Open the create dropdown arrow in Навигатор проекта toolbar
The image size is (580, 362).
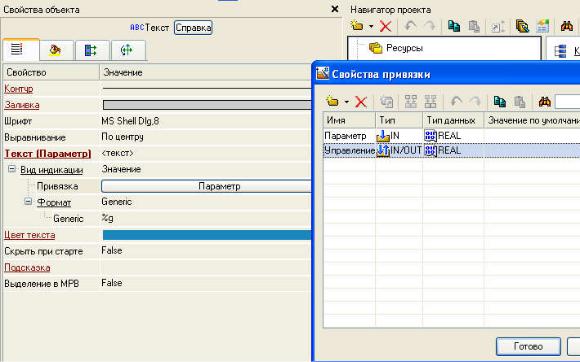pyautogui.click(x=371, y=26)
